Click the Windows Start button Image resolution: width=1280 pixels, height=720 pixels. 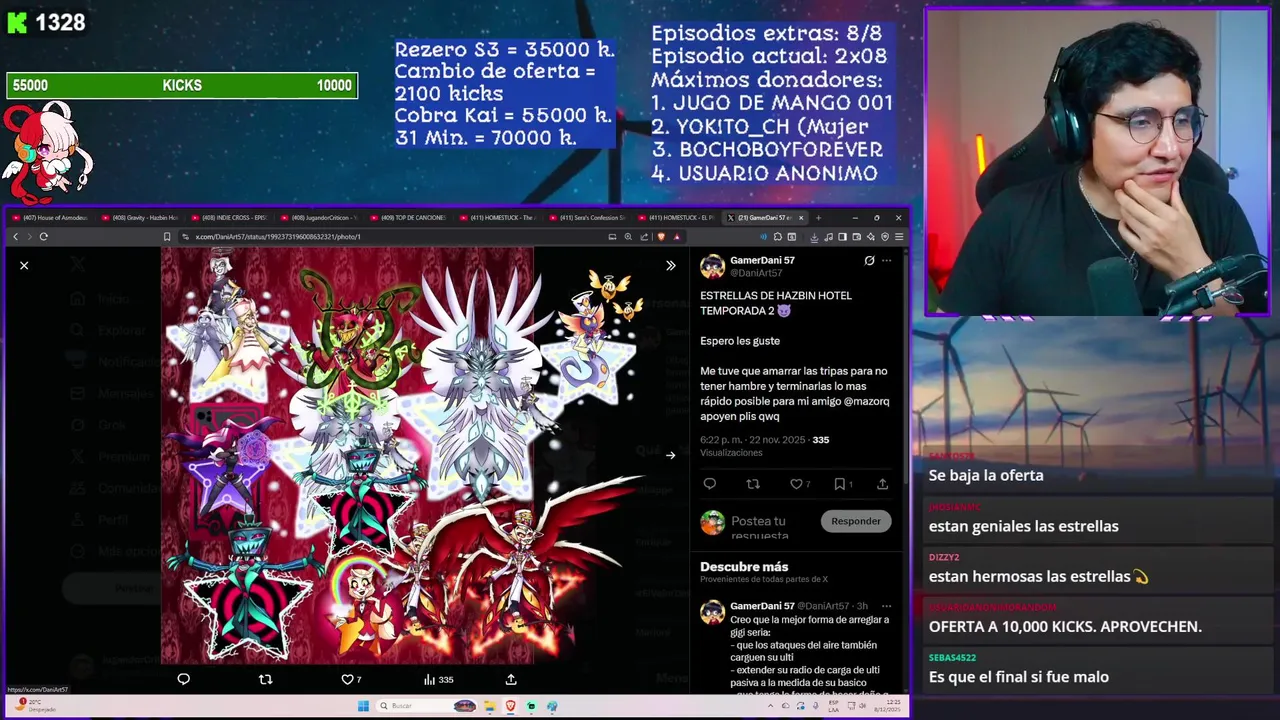point(363,706)
